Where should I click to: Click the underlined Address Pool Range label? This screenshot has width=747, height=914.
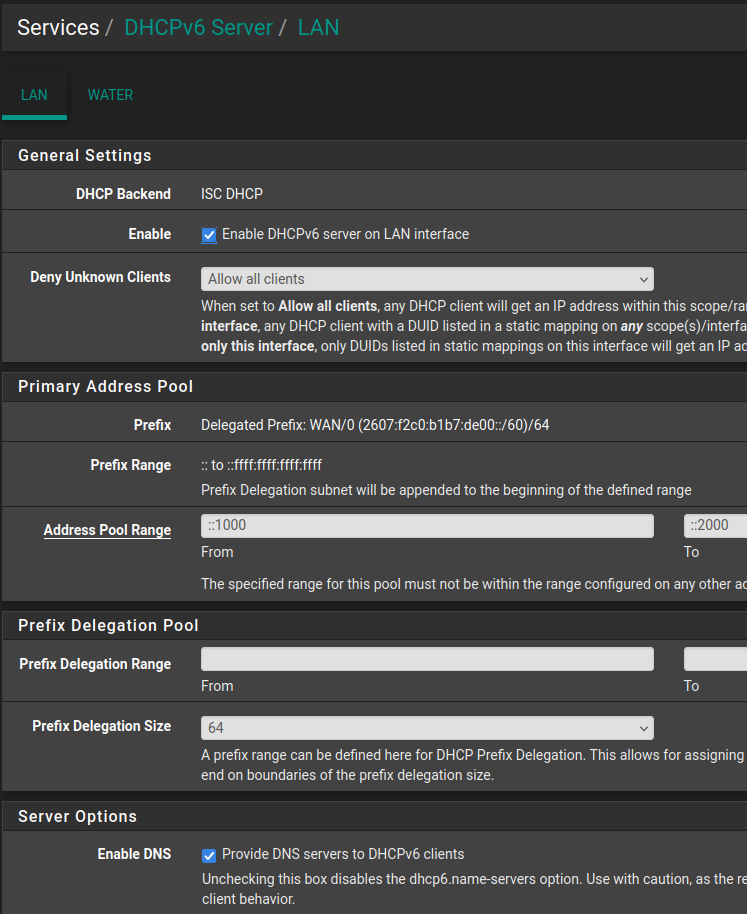pos(107,530)
